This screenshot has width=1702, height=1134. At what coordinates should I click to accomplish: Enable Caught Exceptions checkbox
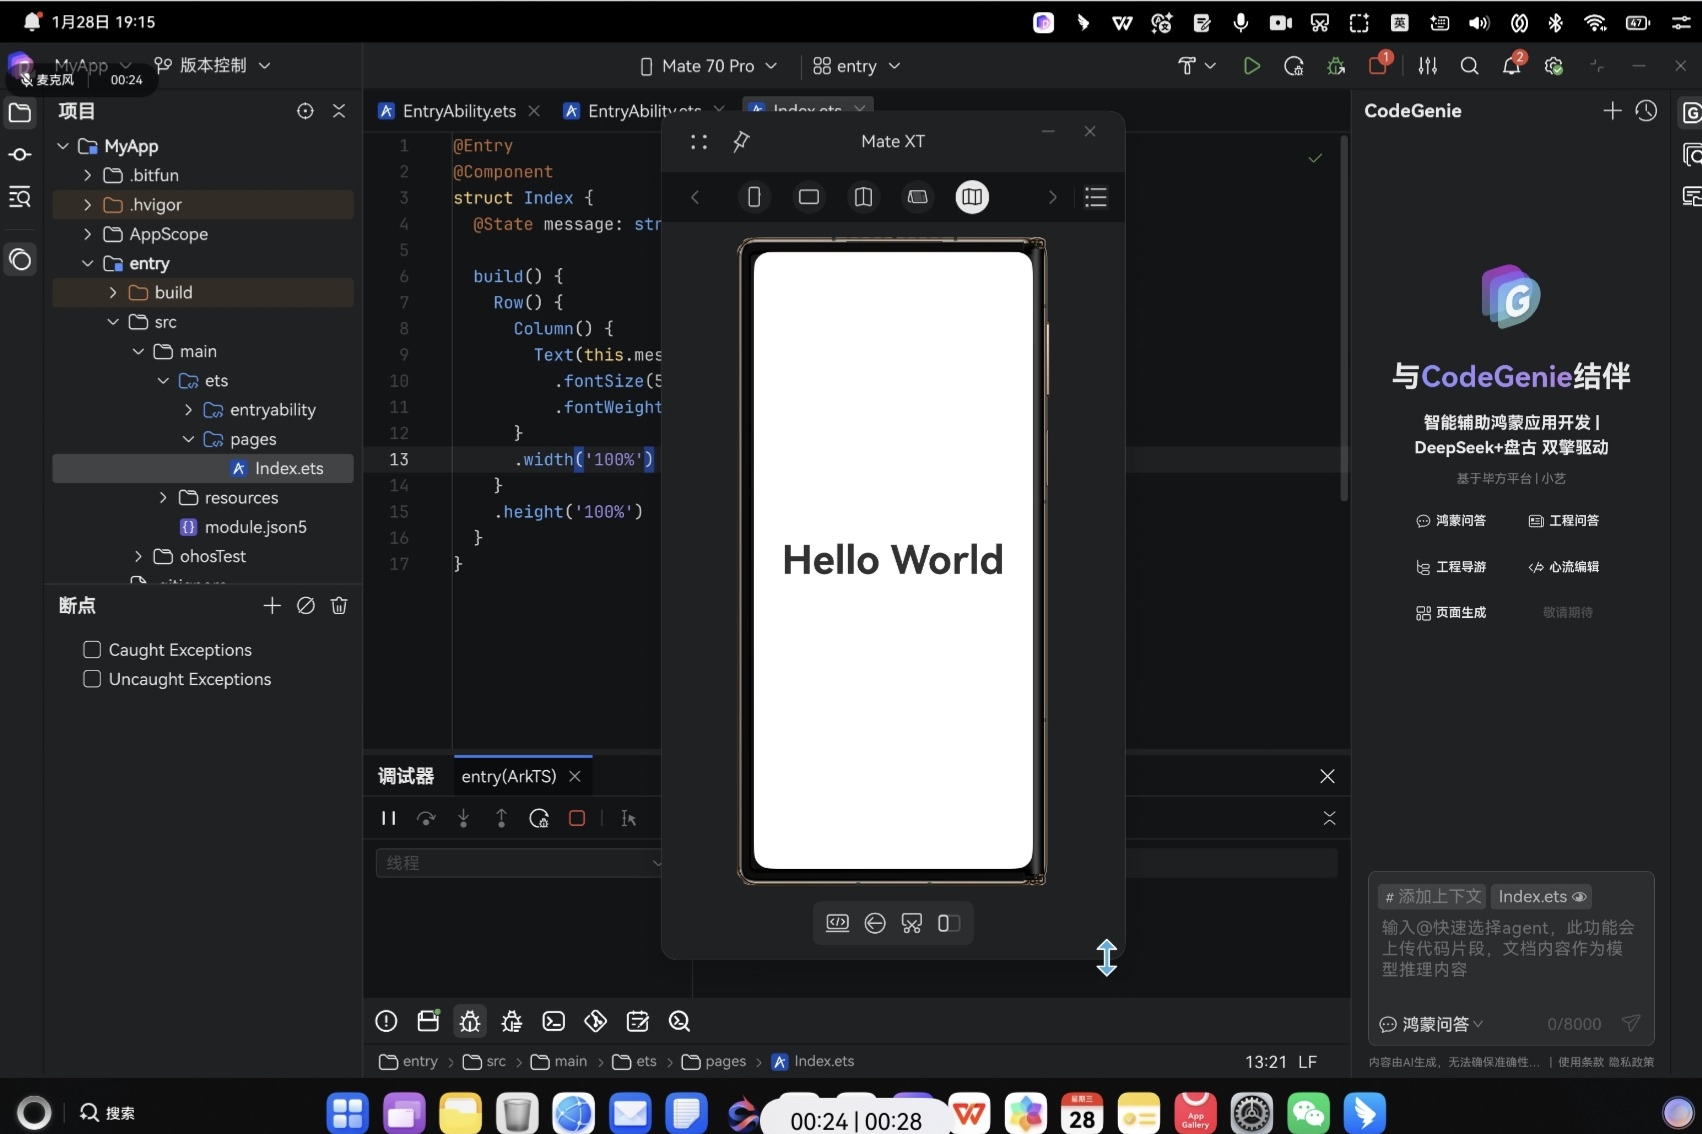[x=92, y=650]
